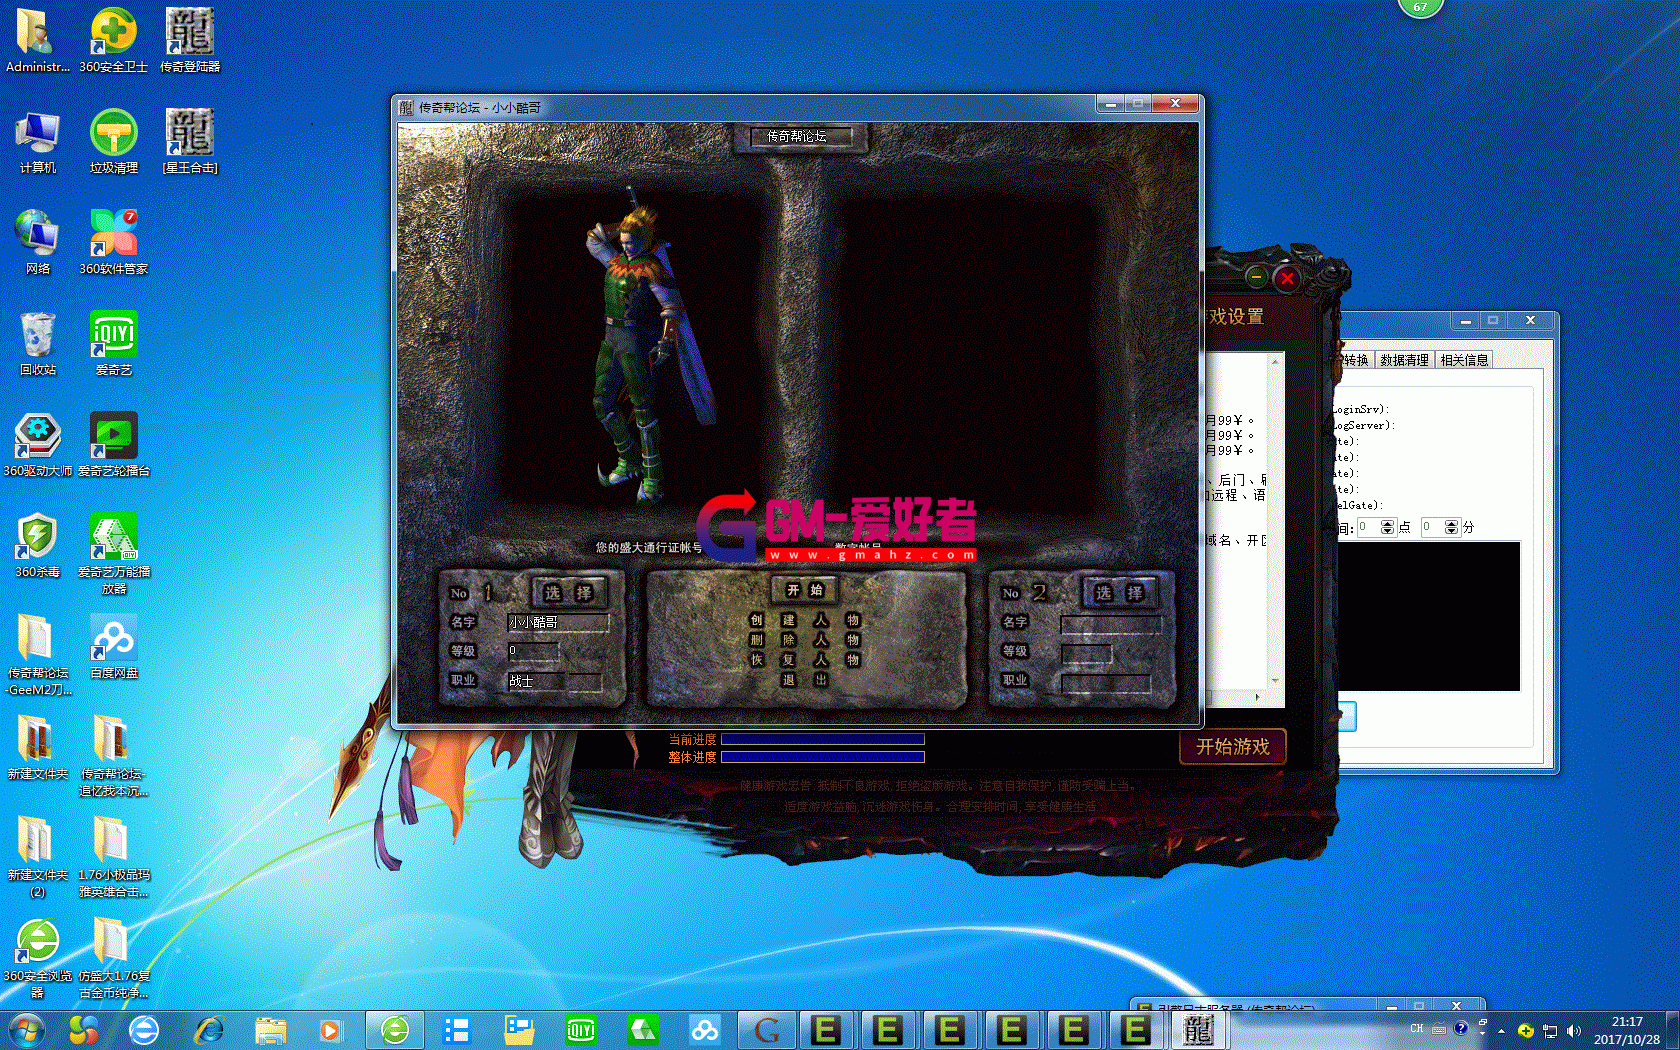The image size is (1680, 1050).
Task: Open 传奇帮论坛-追忆 archive on desktop
Action: tap(113, 755)
